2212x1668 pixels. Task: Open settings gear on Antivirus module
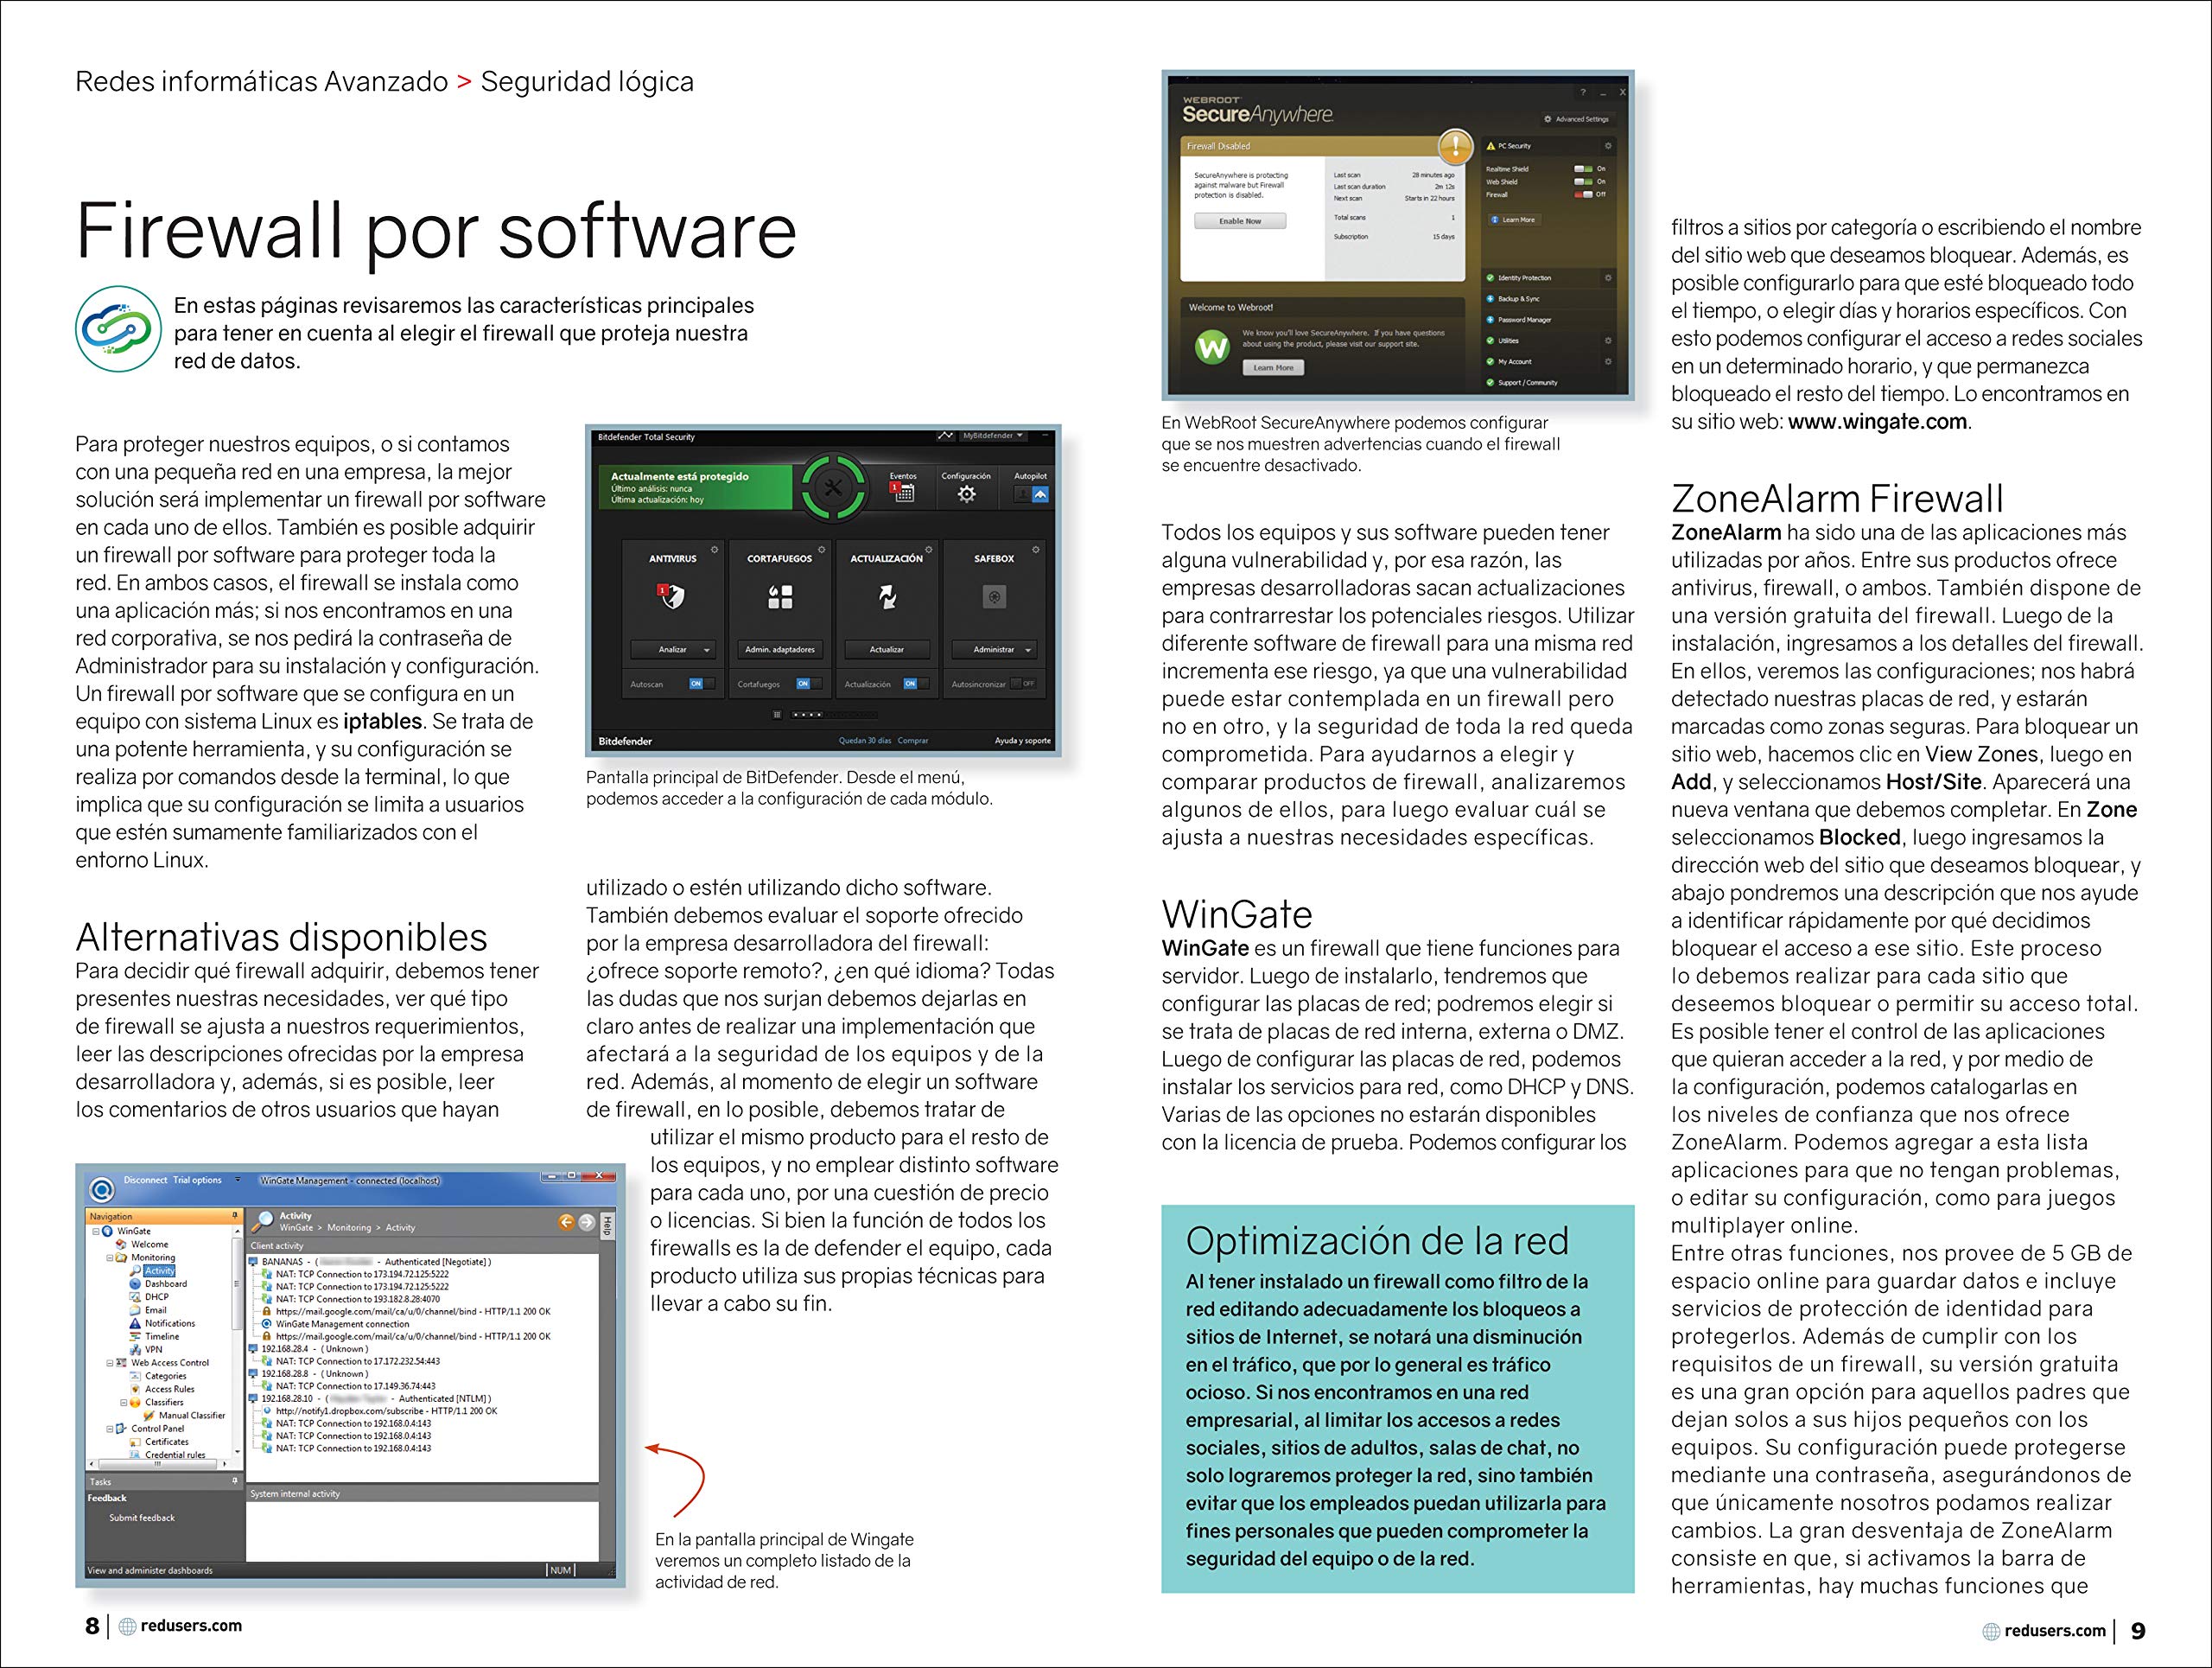(714, 549)
